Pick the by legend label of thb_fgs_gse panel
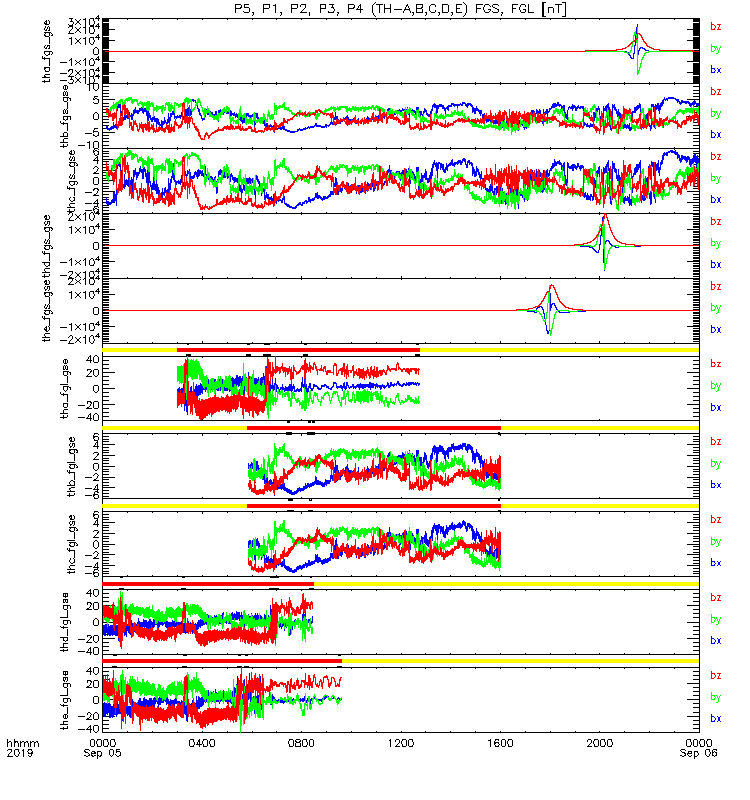This screenshot has width=750, height=800. tap(716, 113)
